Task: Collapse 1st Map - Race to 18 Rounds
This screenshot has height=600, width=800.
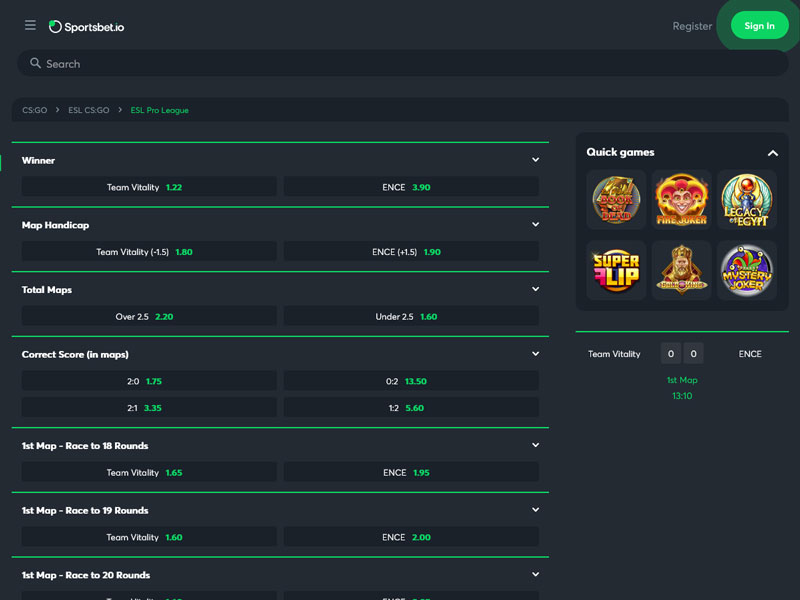Action: tap(535, 445)
